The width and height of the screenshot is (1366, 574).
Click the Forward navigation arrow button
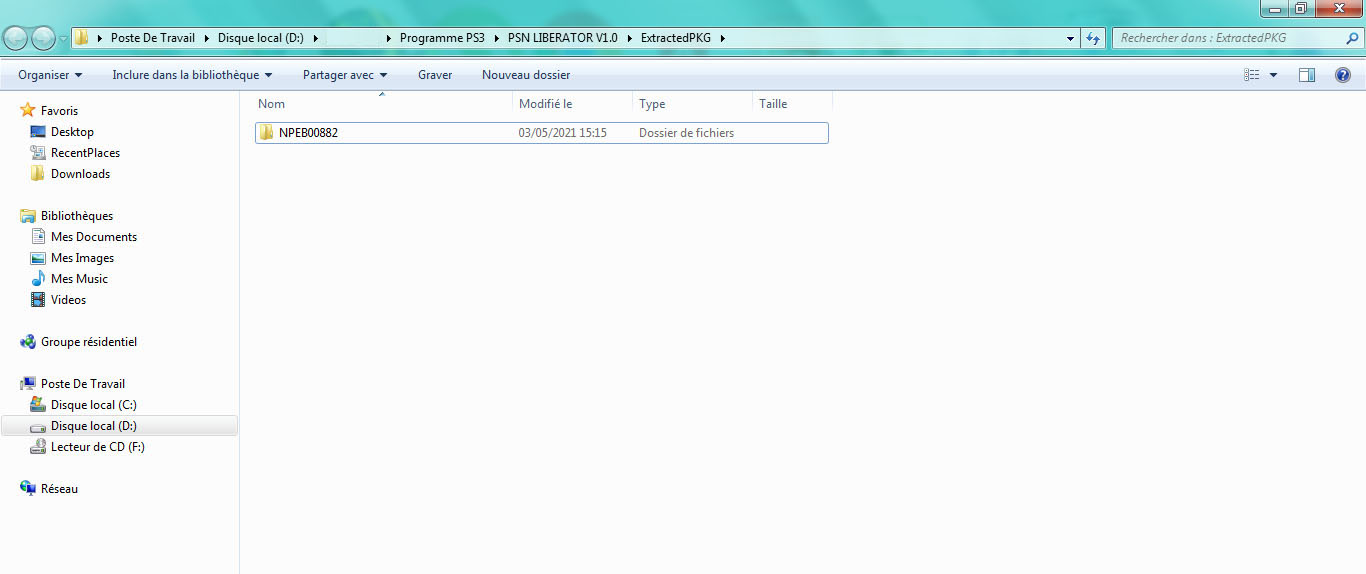(x=43, y=38)
